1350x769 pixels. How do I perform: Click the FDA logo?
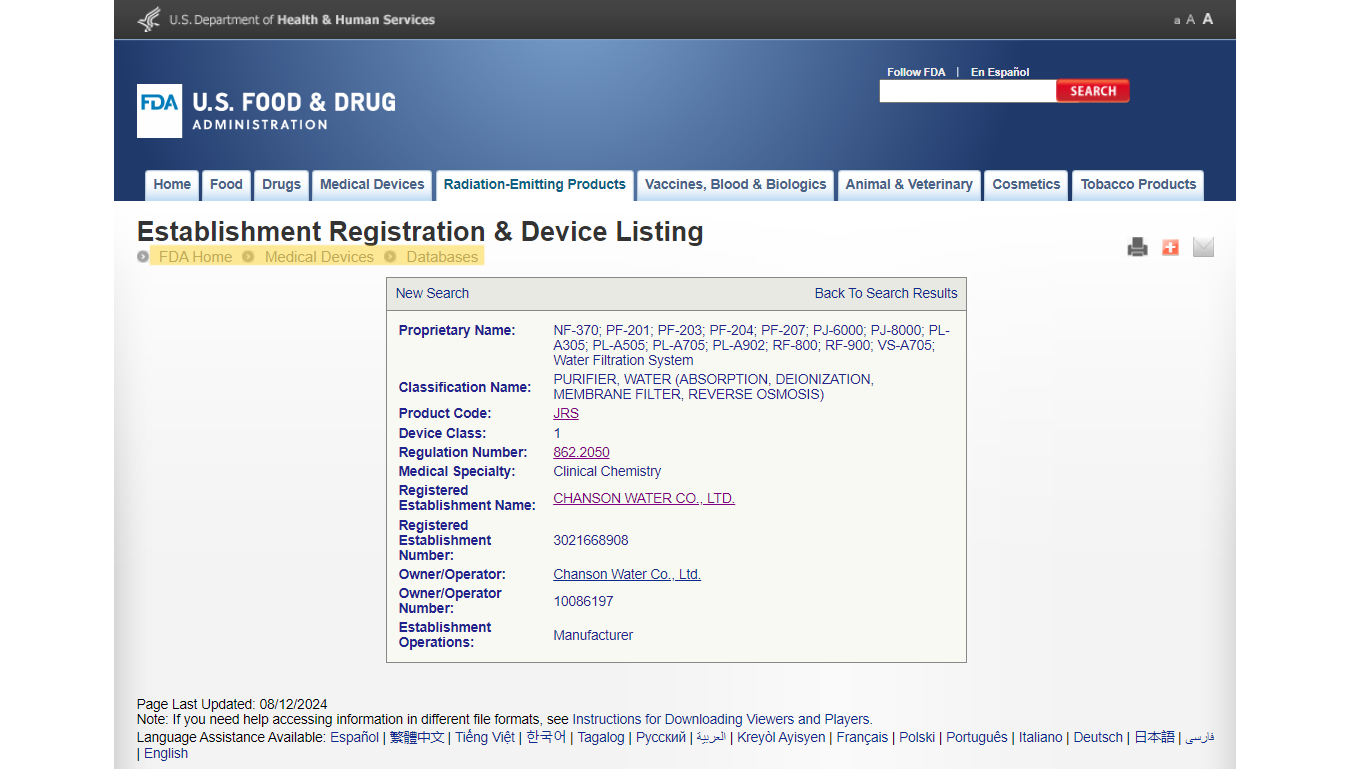159,111
